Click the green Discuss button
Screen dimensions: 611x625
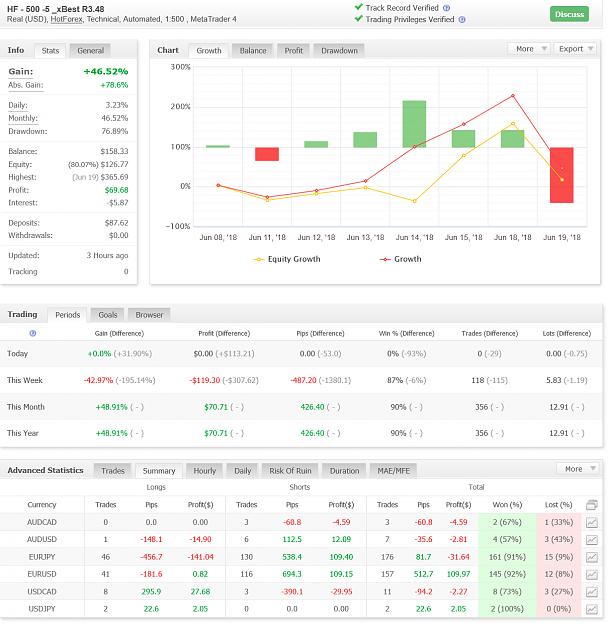569,14
